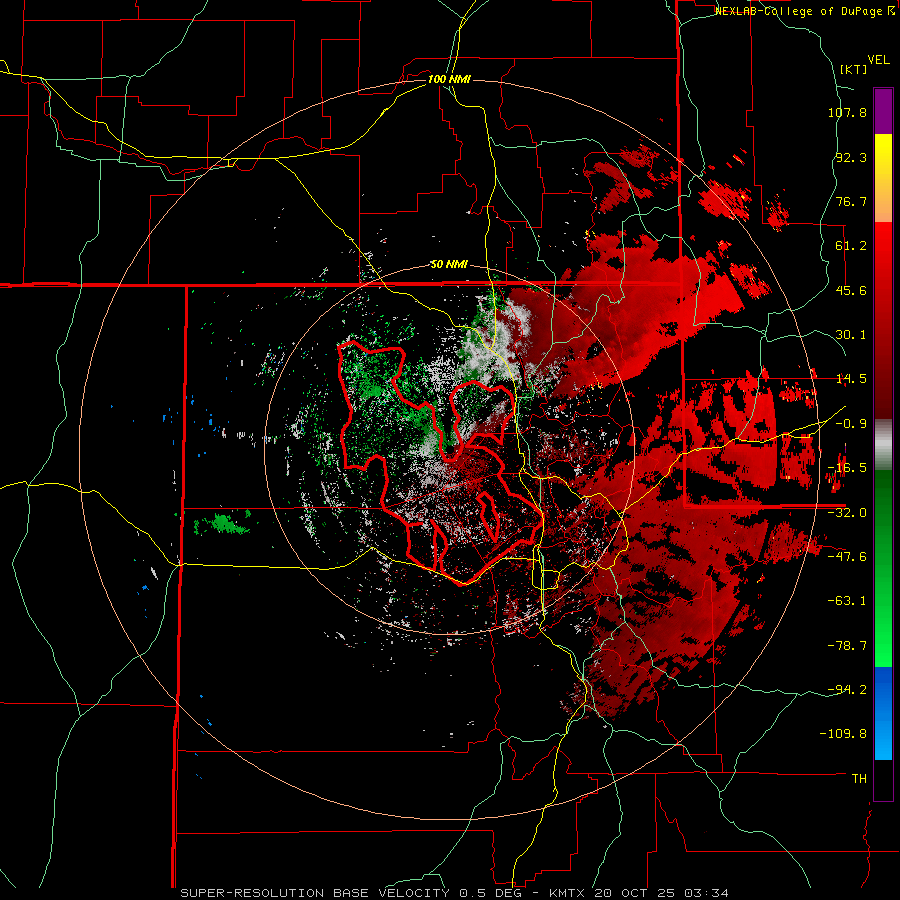Click the black TH color bar segment
This screenshot has width=900, height=900.
[883, 779]
